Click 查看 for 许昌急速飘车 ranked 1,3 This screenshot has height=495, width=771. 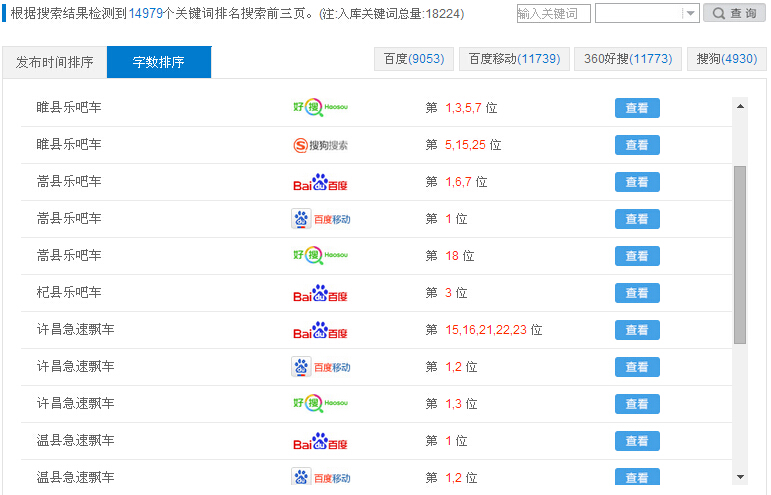tap(637, 404)
